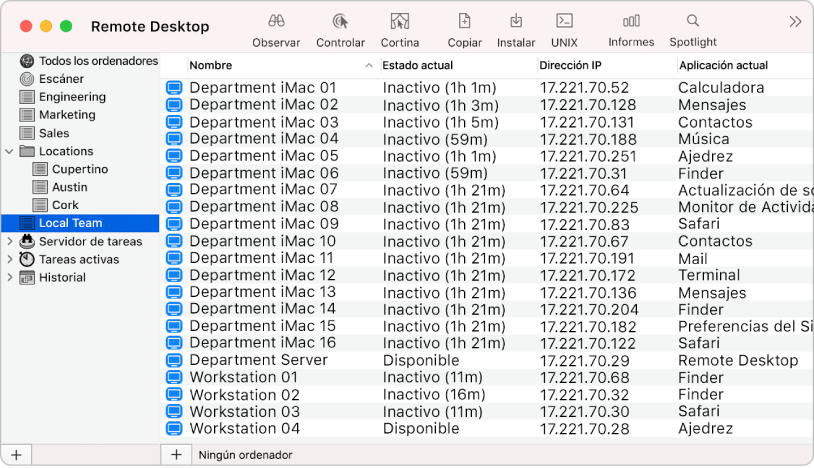Click IP address 17.221.70.29
Screen dimensions: 814x468
[585, 361]
